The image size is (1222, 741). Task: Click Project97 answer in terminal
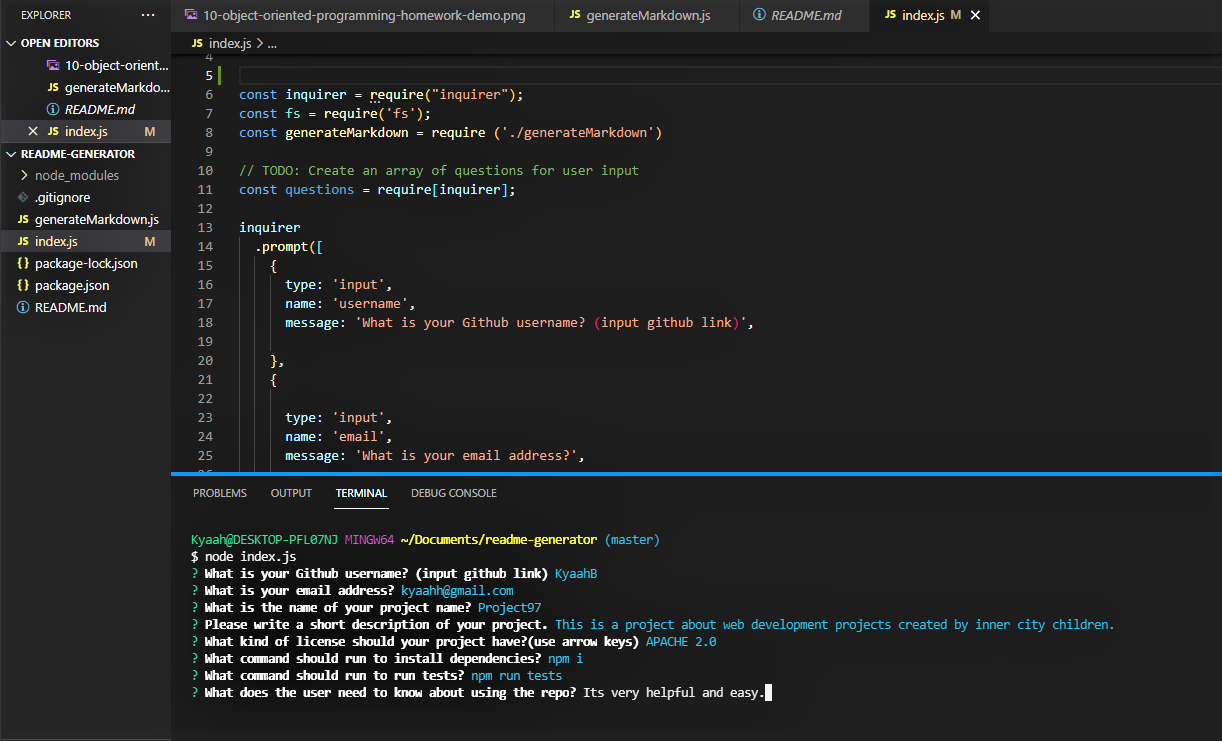(x=509, y=608)
